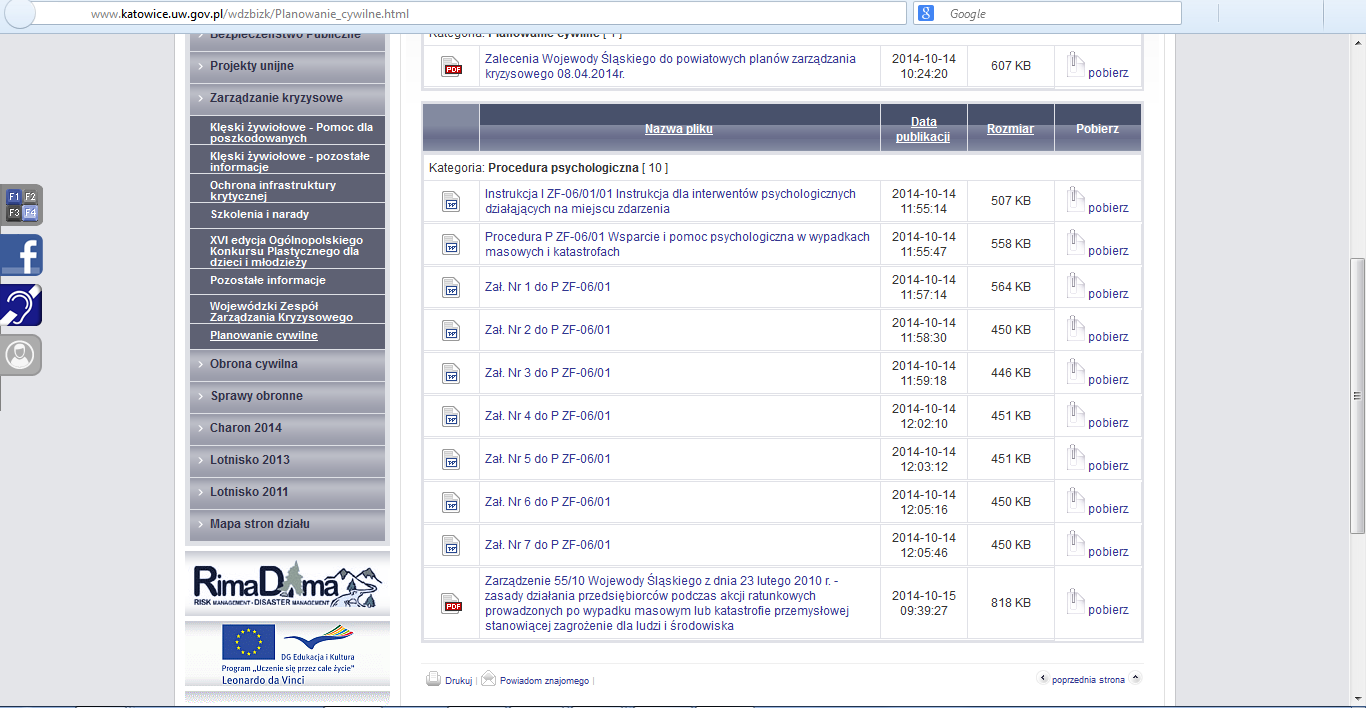This screenshot has height=708, width=1366.
Task: Sort table by Rozmiar column
Action: coord(1010,129)
